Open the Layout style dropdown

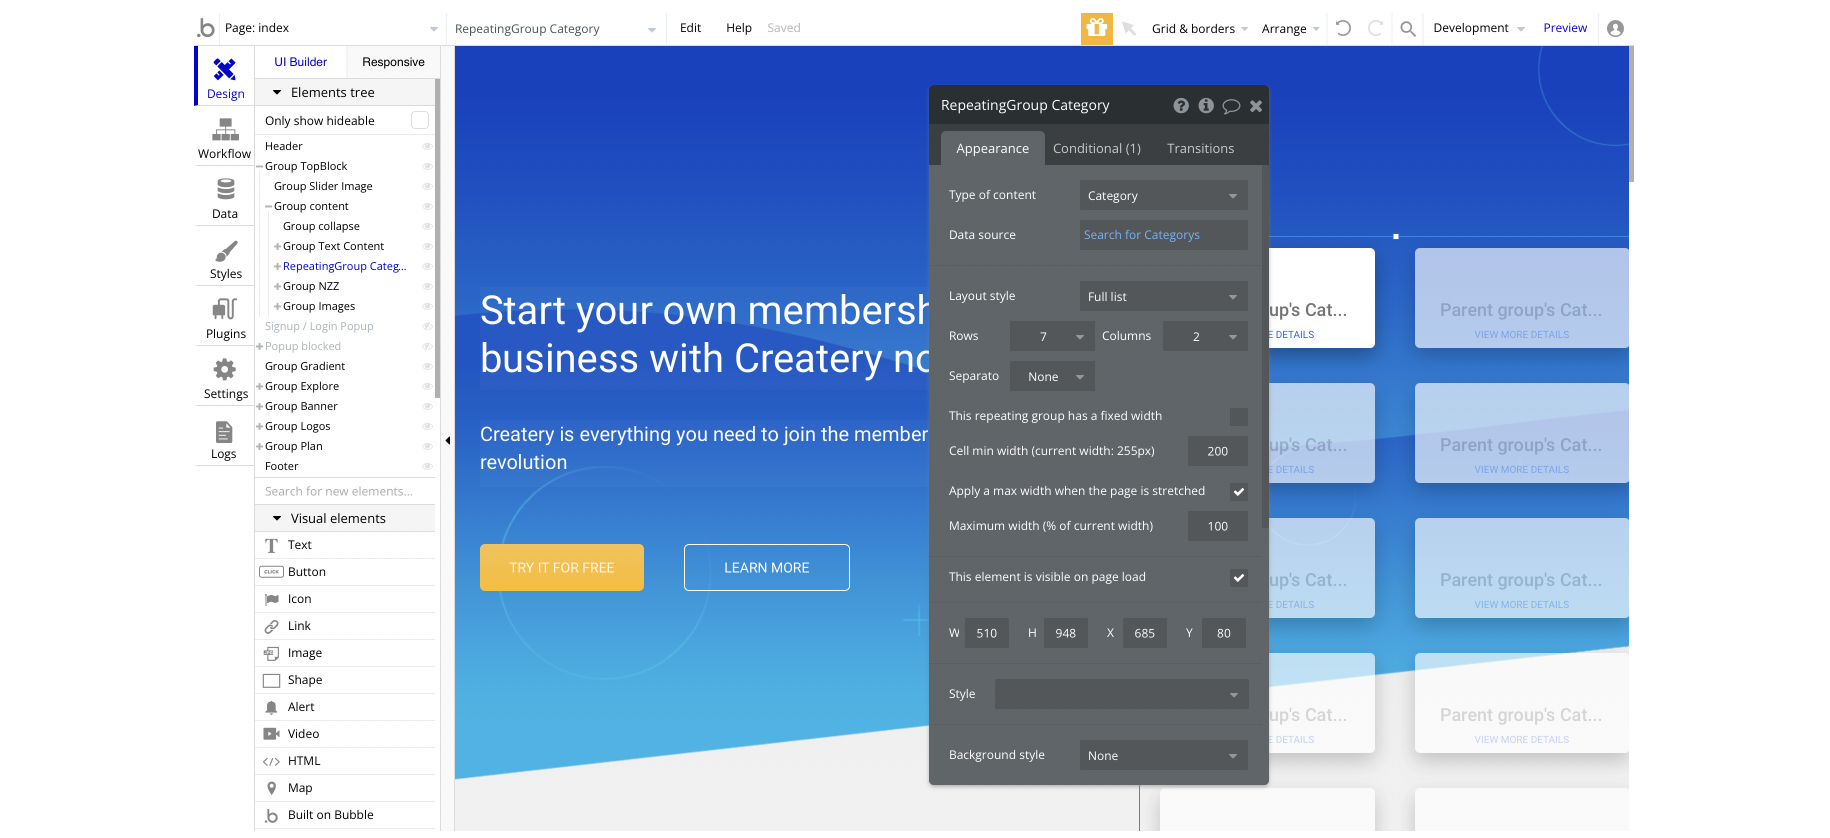[x=1163, y=297]
